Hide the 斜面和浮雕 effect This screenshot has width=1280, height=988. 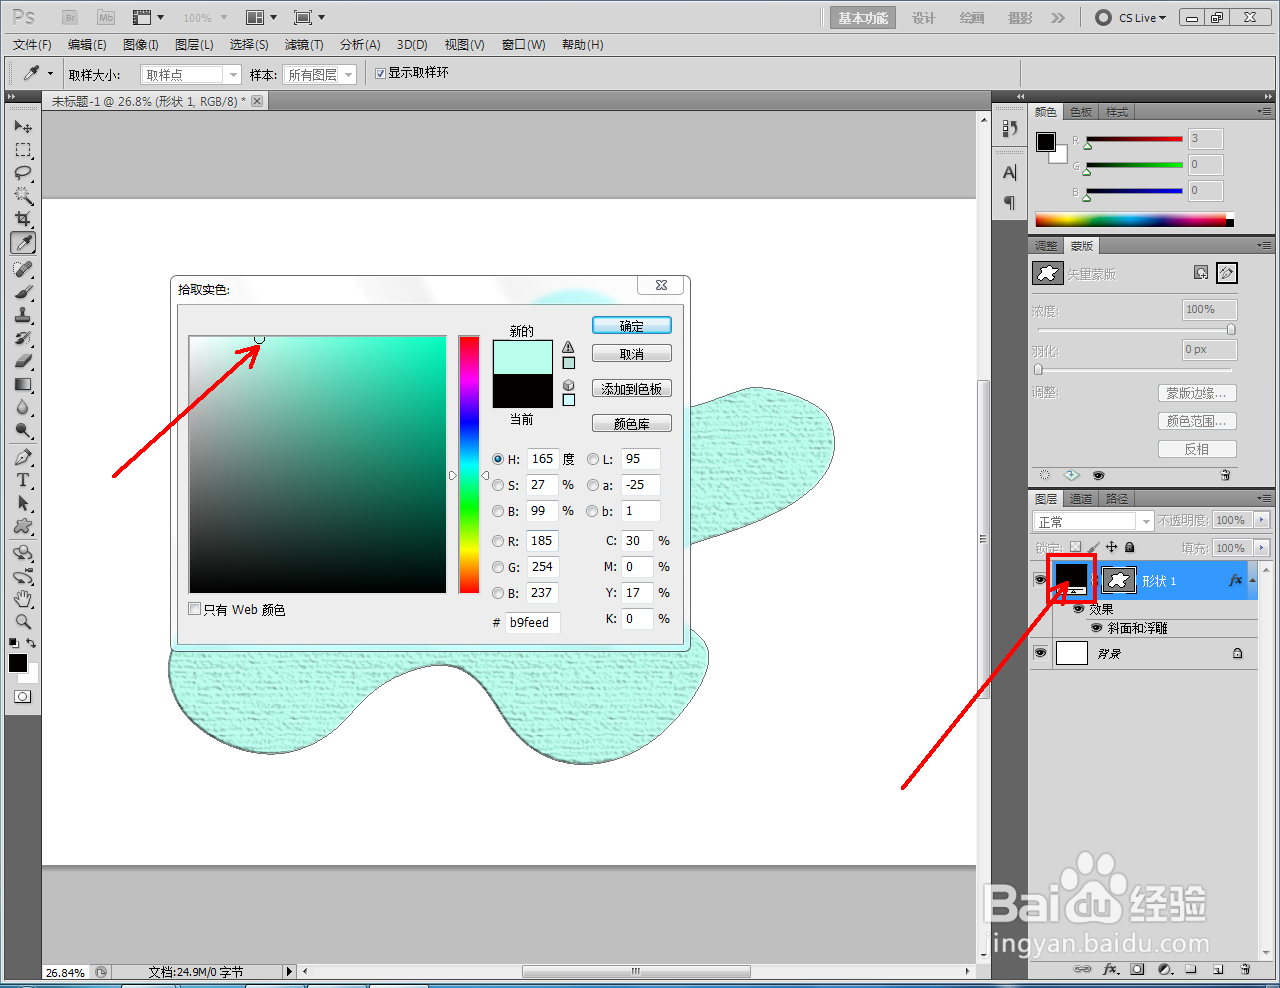tap(1097, 628)
